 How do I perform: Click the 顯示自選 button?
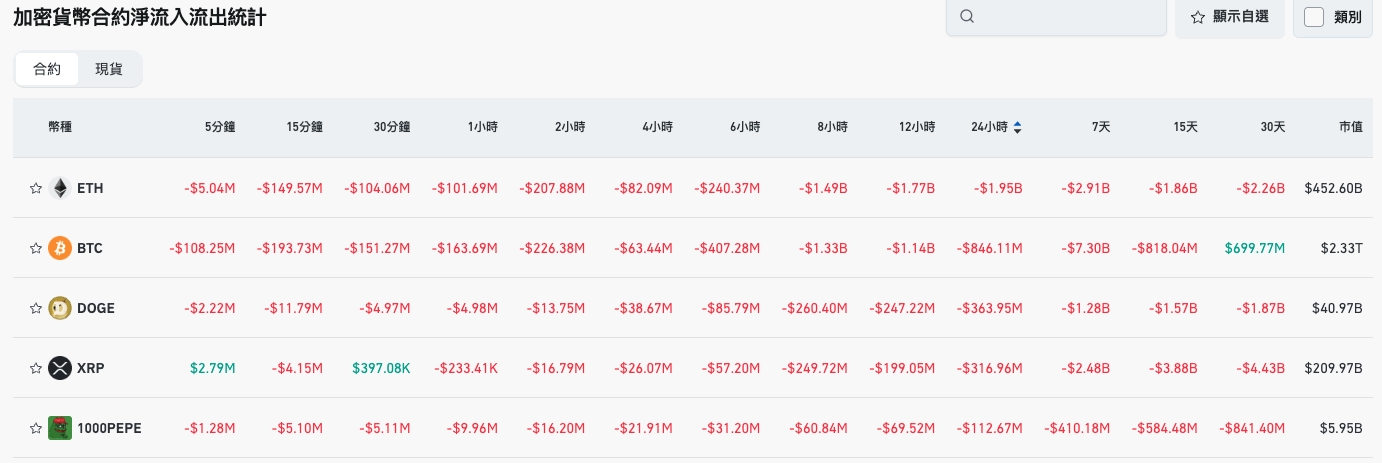[x=1229, y=17]
